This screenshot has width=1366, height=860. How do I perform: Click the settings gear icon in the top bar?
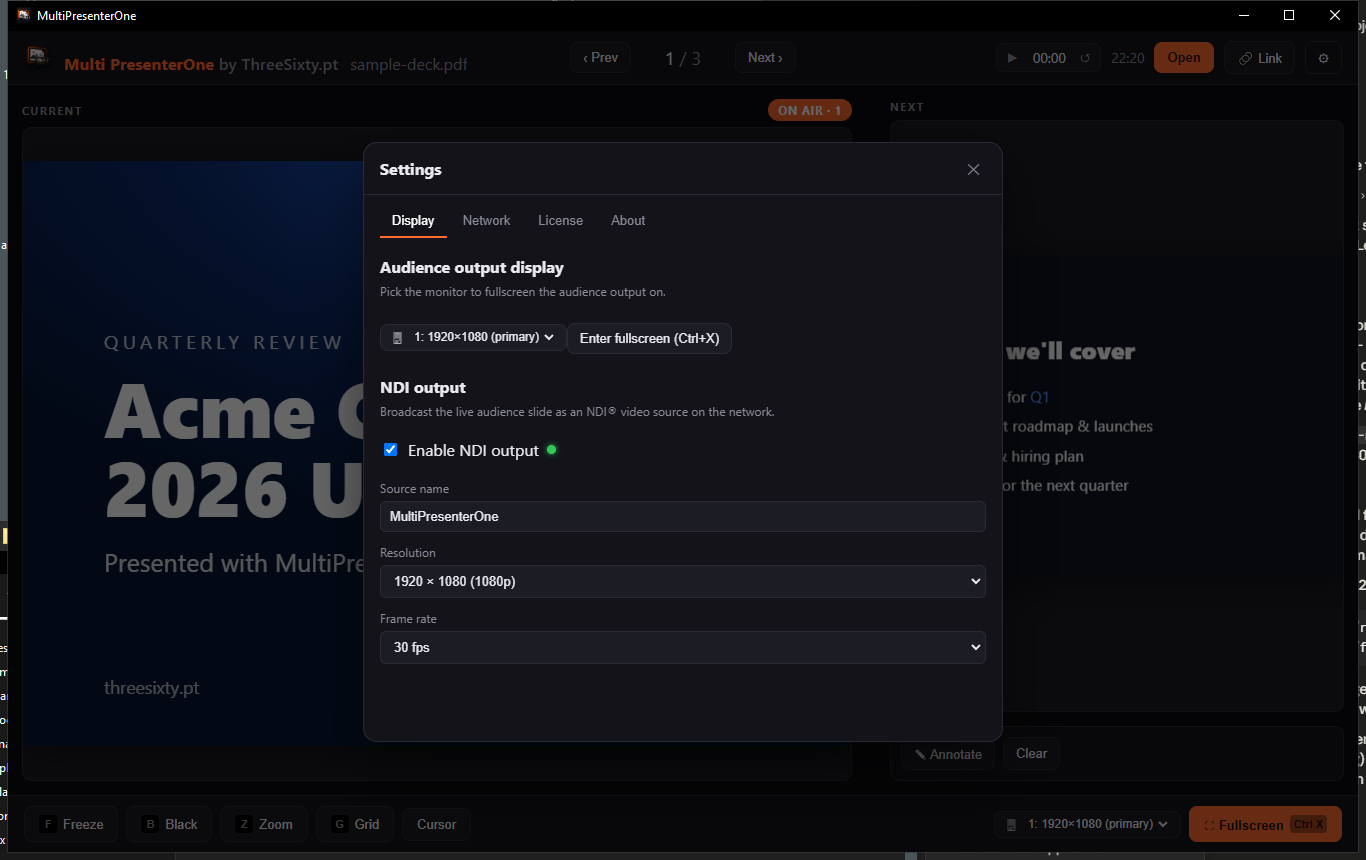(1323, 58)
